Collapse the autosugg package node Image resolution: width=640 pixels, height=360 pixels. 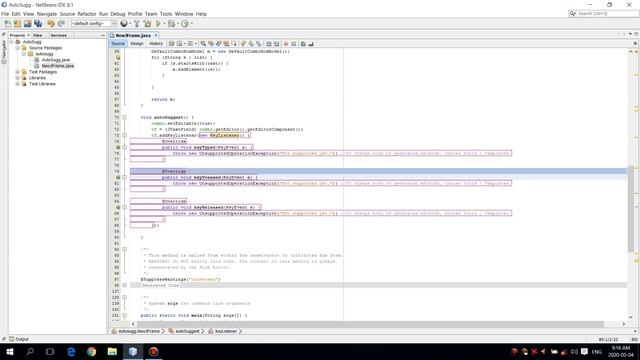[x=24, y=54]
